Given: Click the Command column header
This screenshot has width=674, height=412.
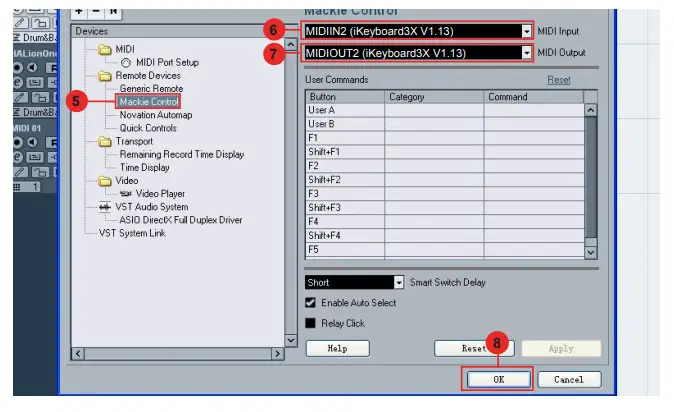Looking at the screenshot, I should pos(533,97).
